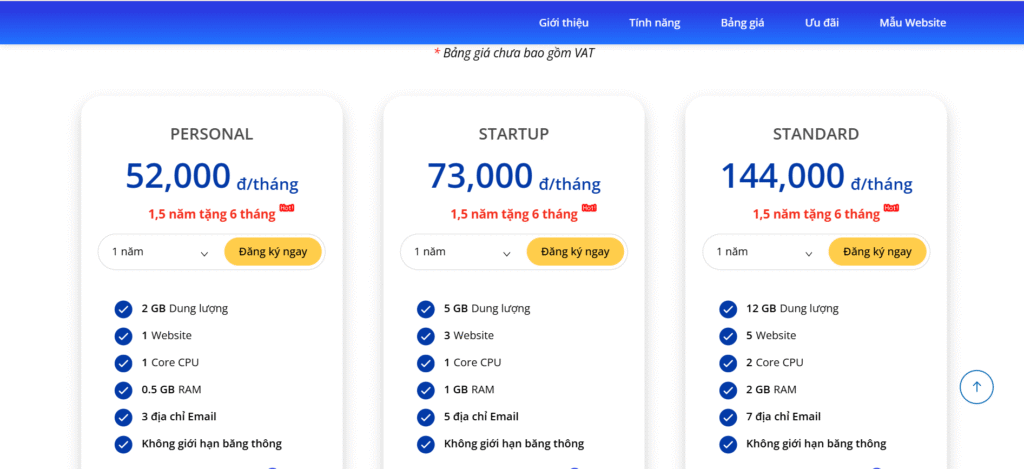Click the Hot badge on the STARTUP plan

coord(589,208)
